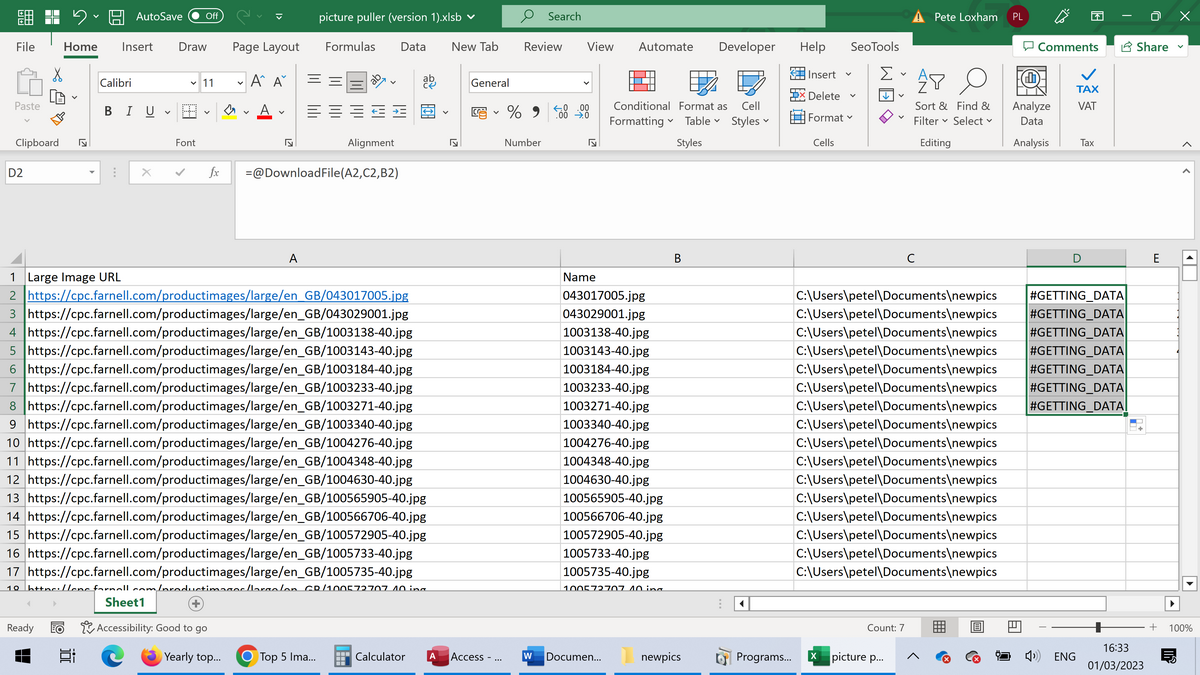
Task: Follow the en_GB/043017005.jpg hyperlink
Action: coord(220,294)
